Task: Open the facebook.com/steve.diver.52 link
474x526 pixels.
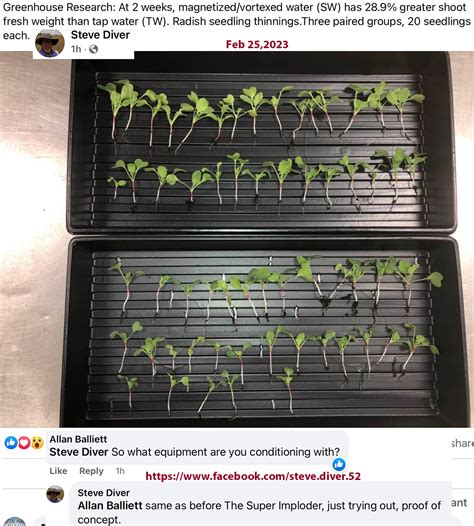Action: (253, 476)
